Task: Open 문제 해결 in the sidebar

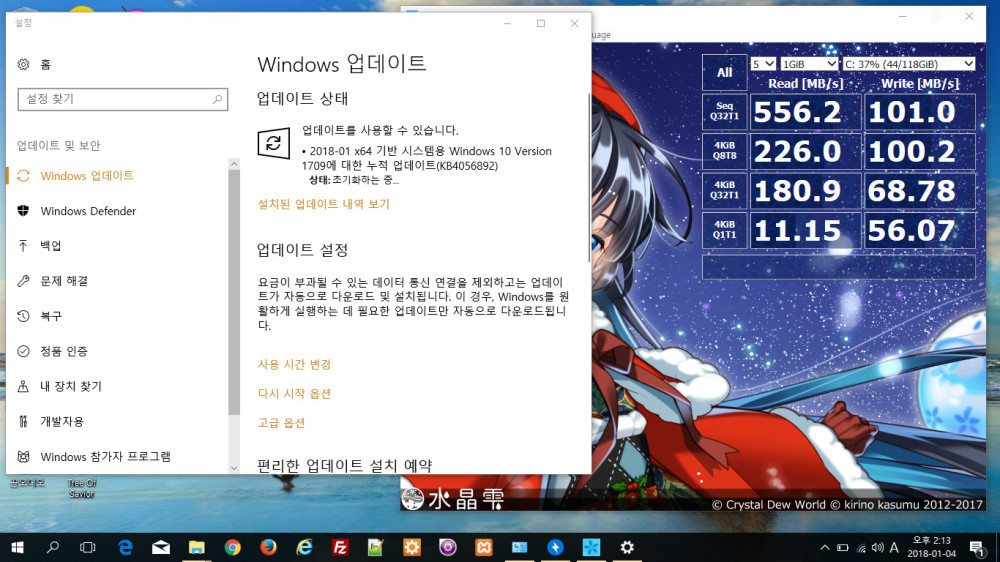Action: pos(64,281)
